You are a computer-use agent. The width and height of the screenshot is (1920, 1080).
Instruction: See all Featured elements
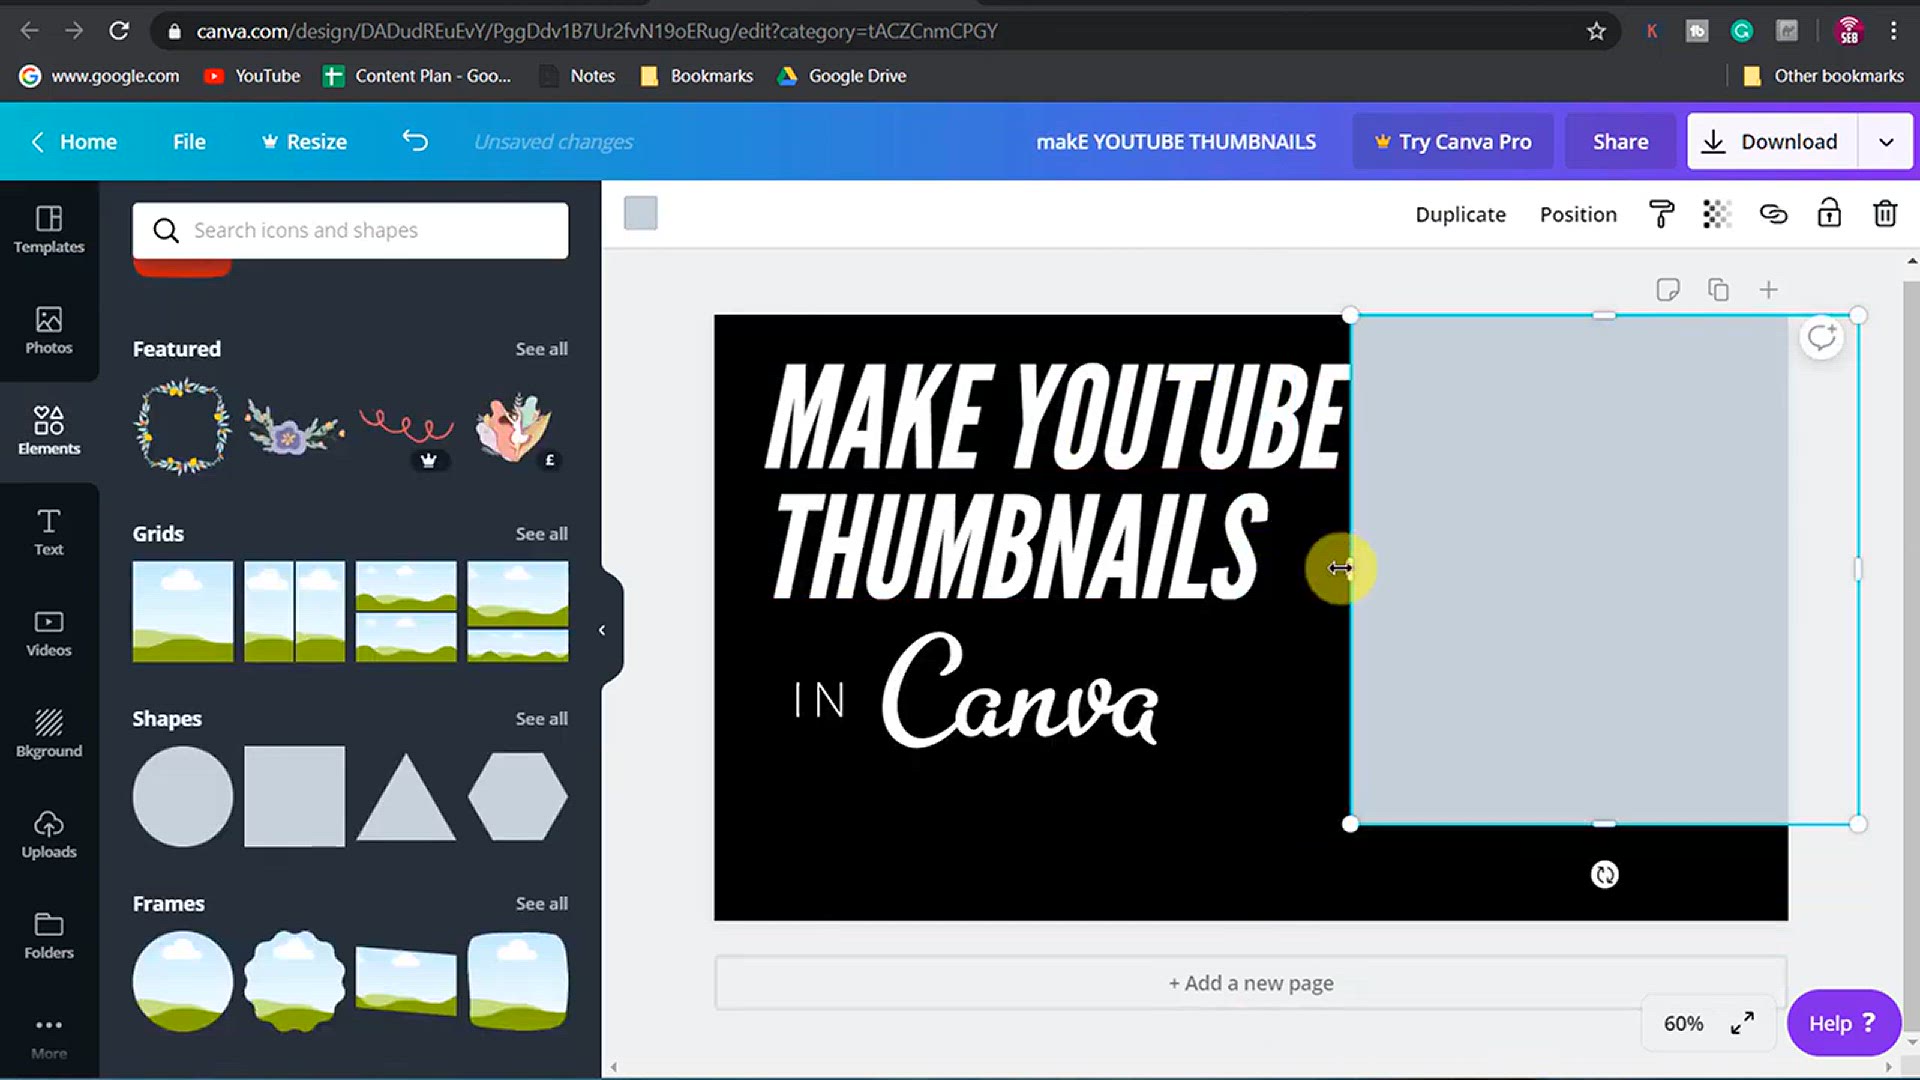(x=541, y=349)
